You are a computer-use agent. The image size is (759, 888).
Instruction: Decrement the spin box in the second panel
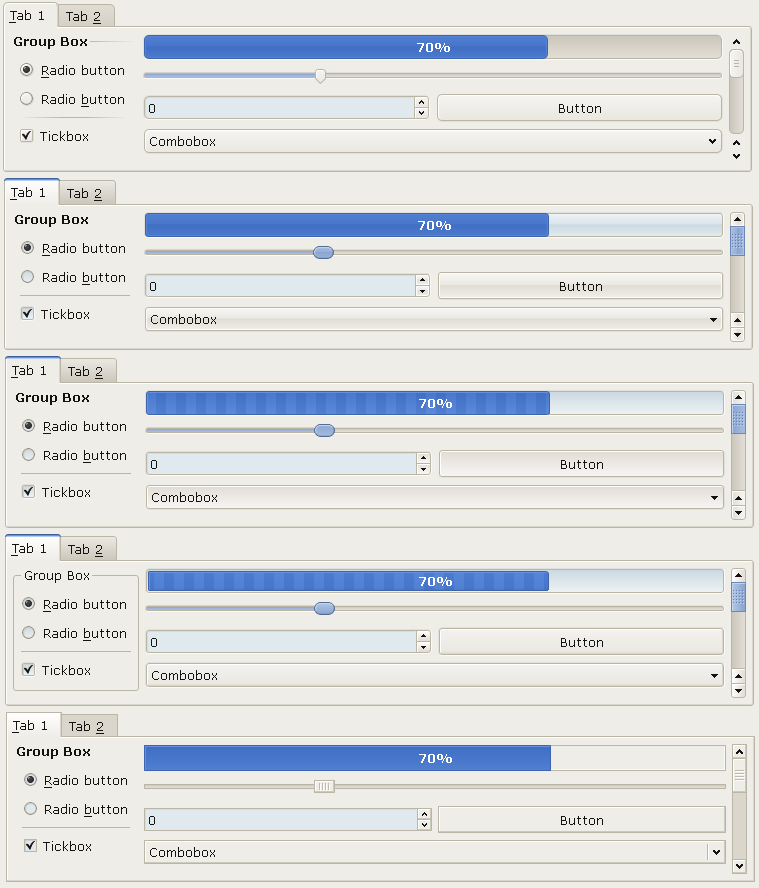click(x=422, y=291)
